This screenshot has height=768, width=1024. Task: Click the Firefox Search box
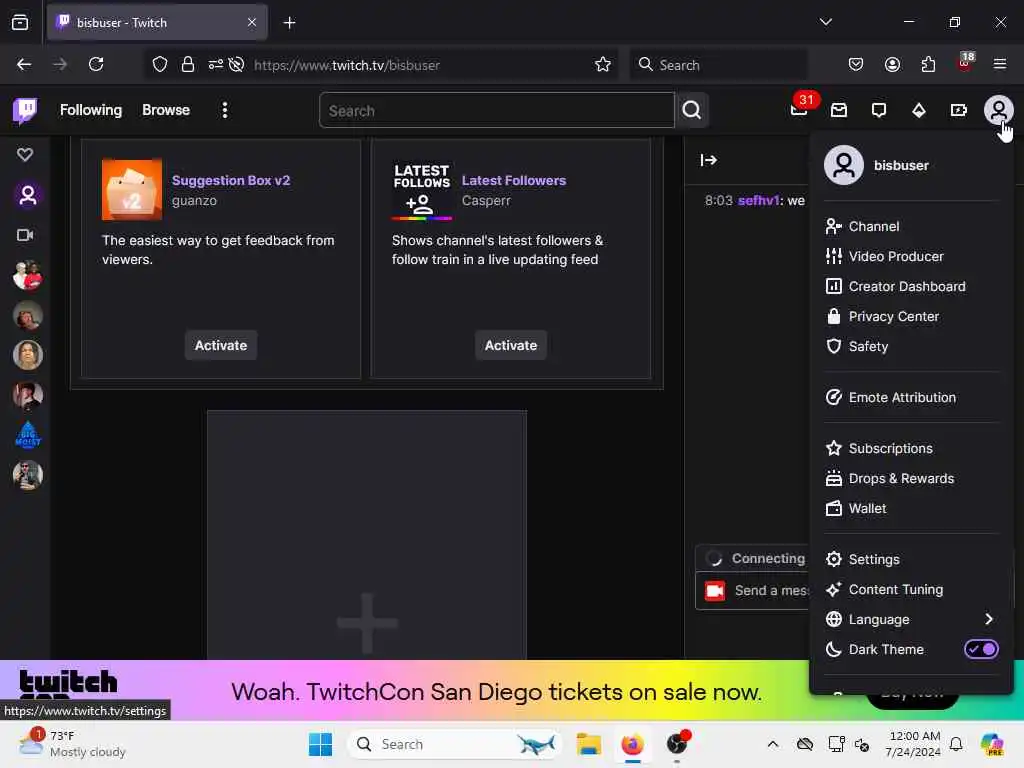[718, 65]
